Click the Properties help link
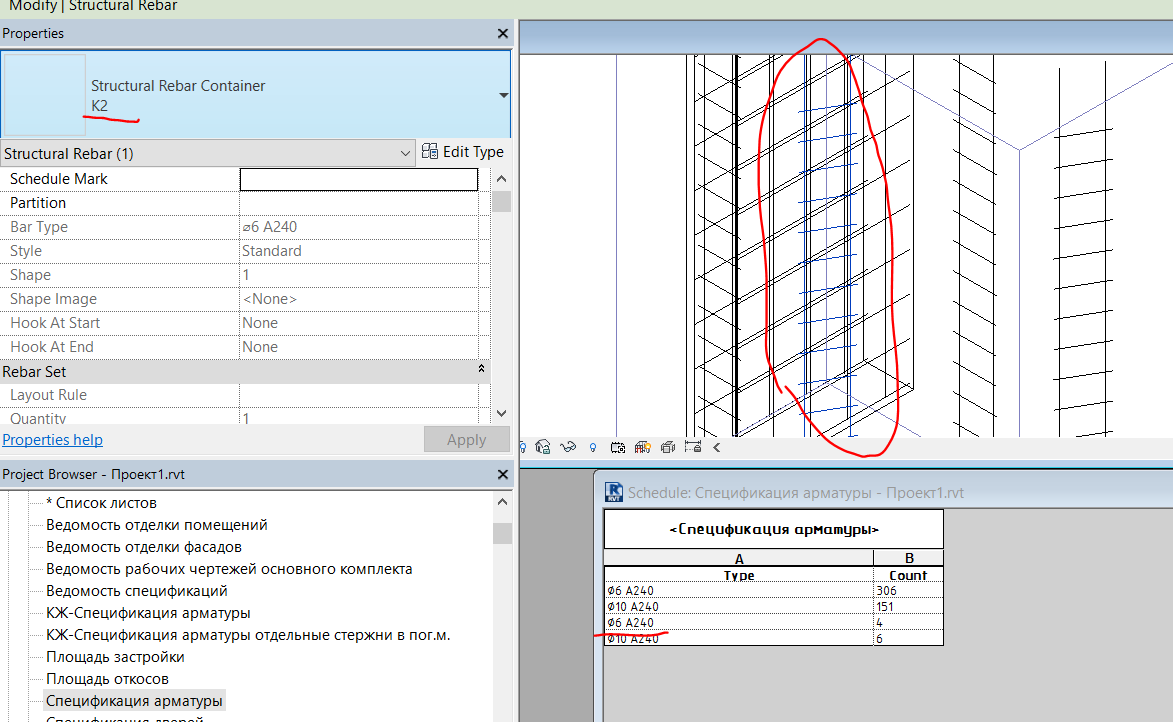Viewport: 1173px width, 722px height. coord(52,439)
